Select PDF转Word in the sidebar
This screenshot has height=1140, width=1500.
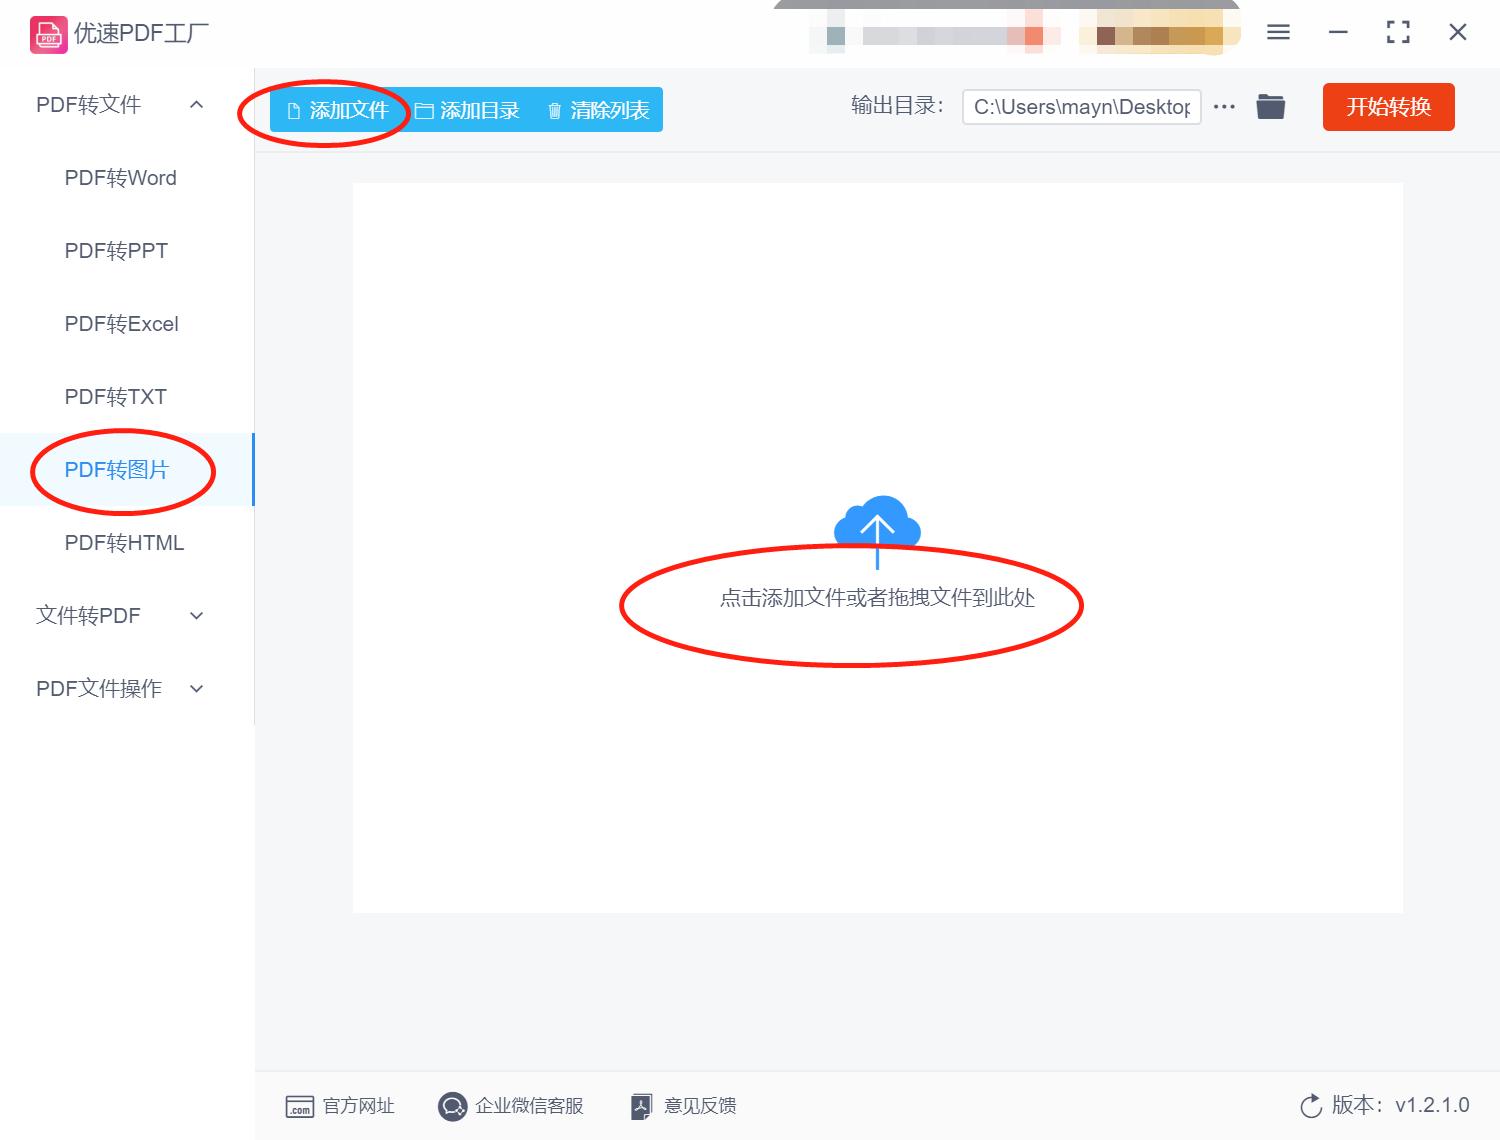pos(120,178)
